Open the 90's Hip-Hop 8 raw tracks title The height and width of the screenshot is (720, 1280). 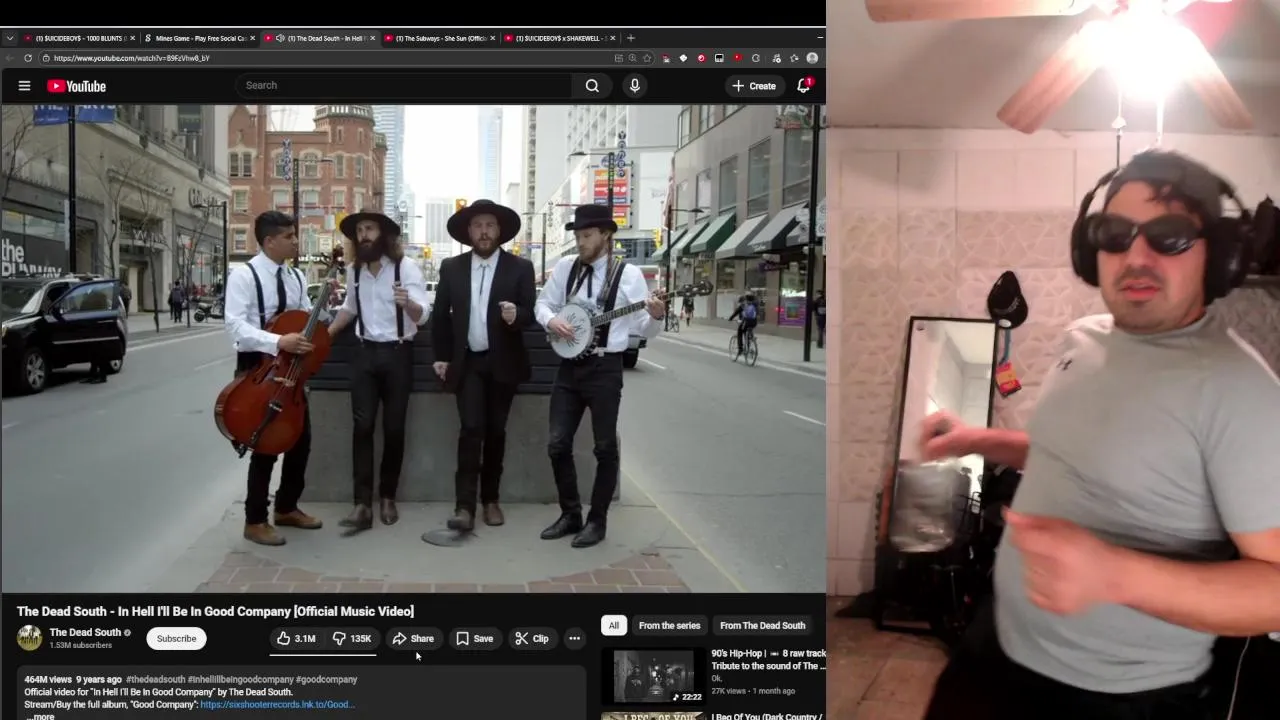point(768,660)
